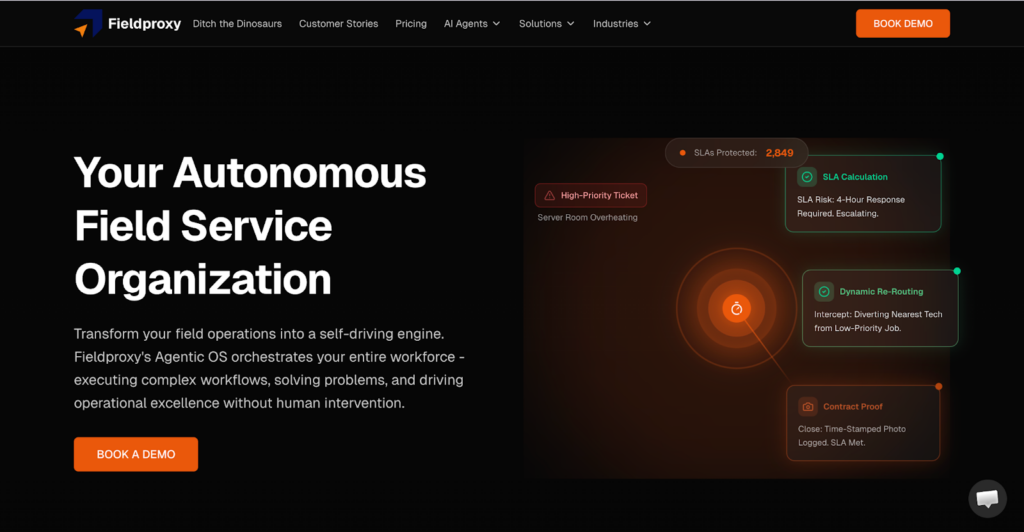Click 'Intercept: Diverting Nearest Tech' text

pos(878,315)
